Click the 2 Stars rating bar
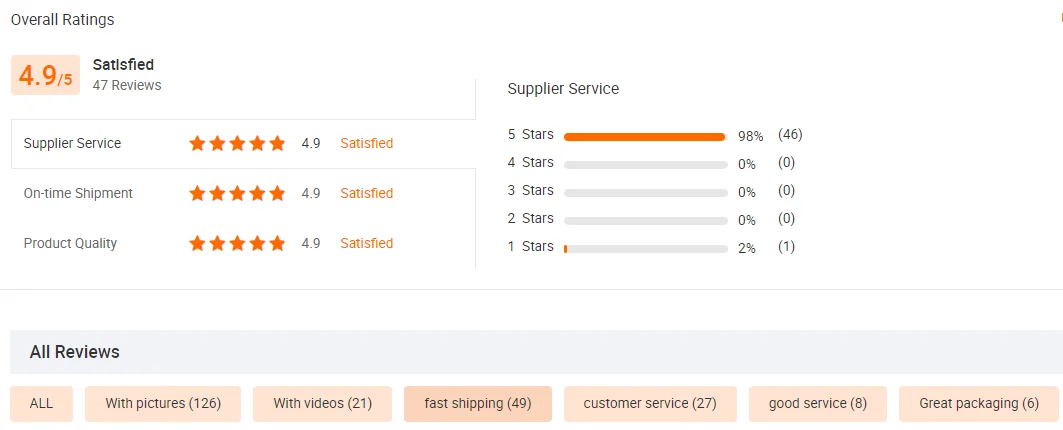1063x430 pixels. (x=645, y=220)
